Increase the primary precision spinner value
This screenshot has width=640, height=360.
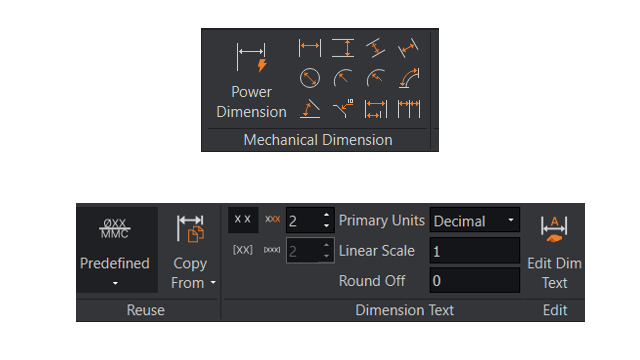(326, 215)
